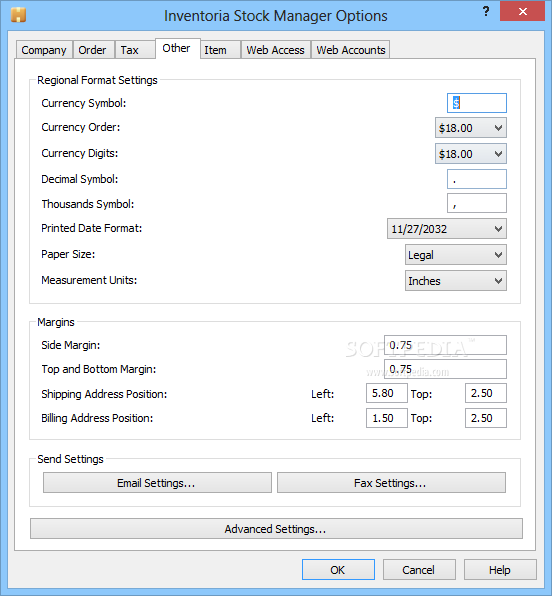
Task: Click the Shipping Address Position label
Action: (104, 394)
